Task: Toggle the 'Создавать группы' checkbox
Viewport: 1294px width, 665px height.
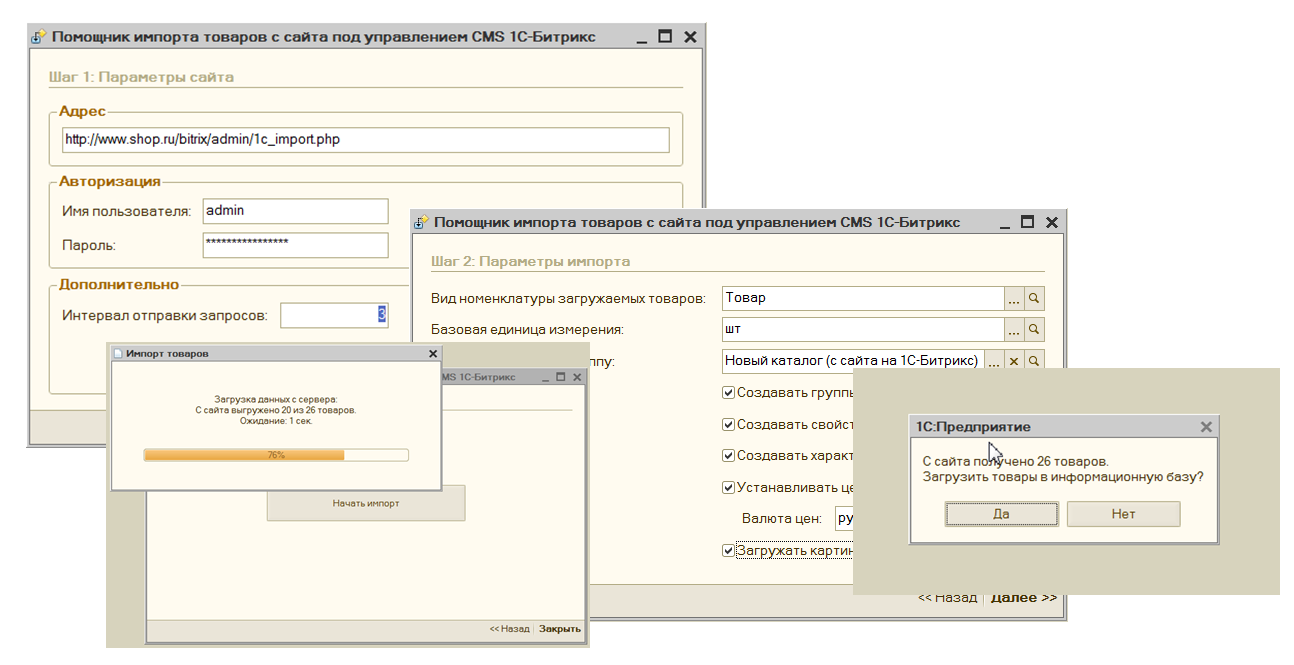Action: [x=728, y=393]
